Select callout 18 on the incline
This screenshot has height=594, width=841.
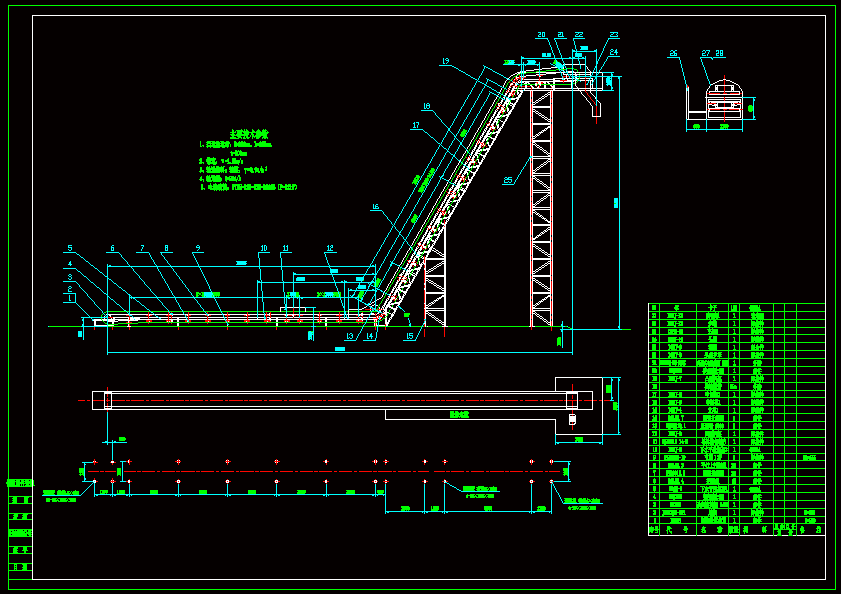(427, 106)
